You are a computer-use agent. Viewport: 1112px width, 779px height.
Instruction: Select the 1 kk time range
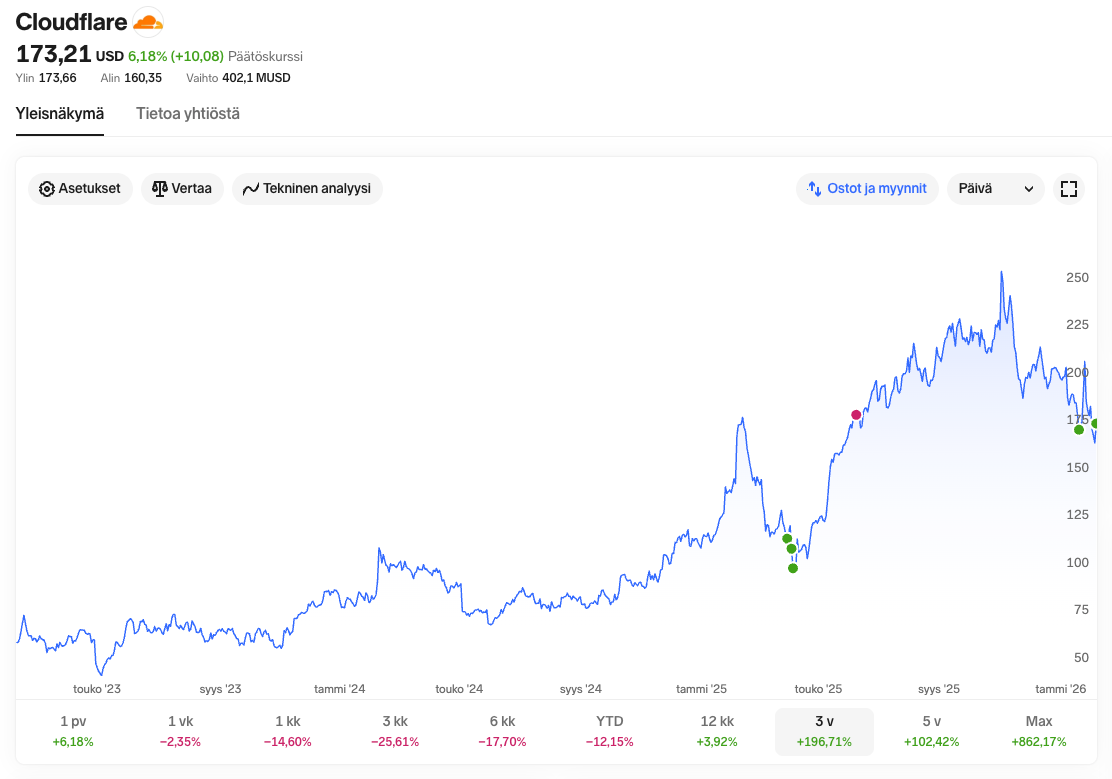[288, 731]
